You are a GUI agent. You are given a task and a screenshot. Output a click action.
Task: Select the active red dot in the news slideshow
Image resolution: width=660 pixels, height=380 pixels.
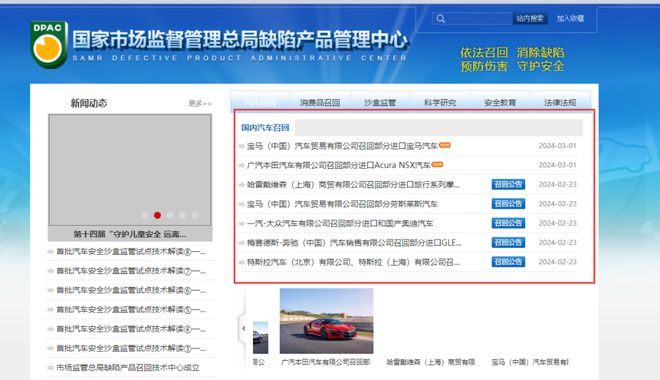(157, 215)
